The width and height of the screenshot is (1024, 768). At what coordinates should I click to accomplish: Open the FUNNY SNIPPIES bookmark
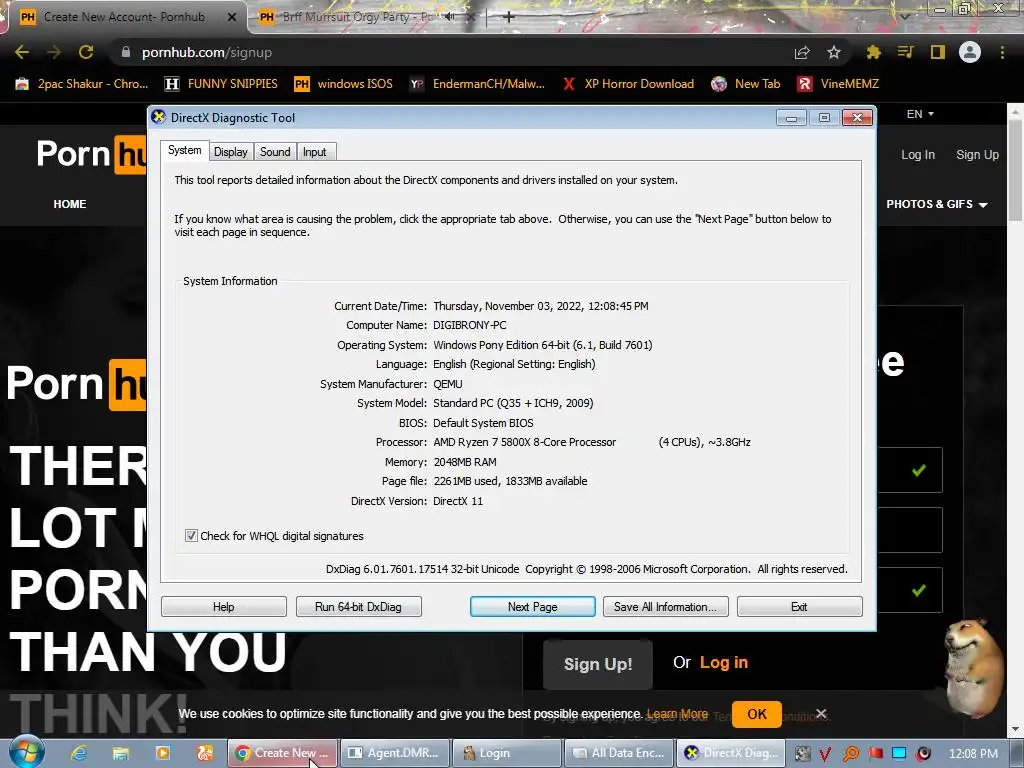coord(221,84)
